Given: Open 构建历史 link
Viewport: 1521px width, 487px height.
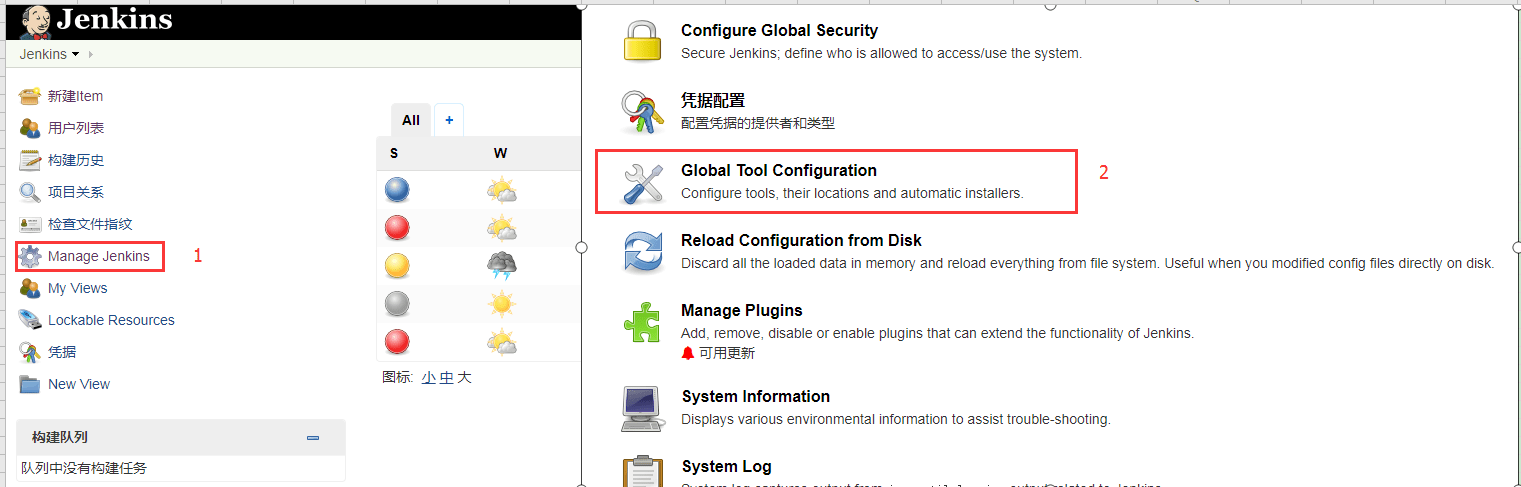Looking at the screenshot, I should (76, 160).
